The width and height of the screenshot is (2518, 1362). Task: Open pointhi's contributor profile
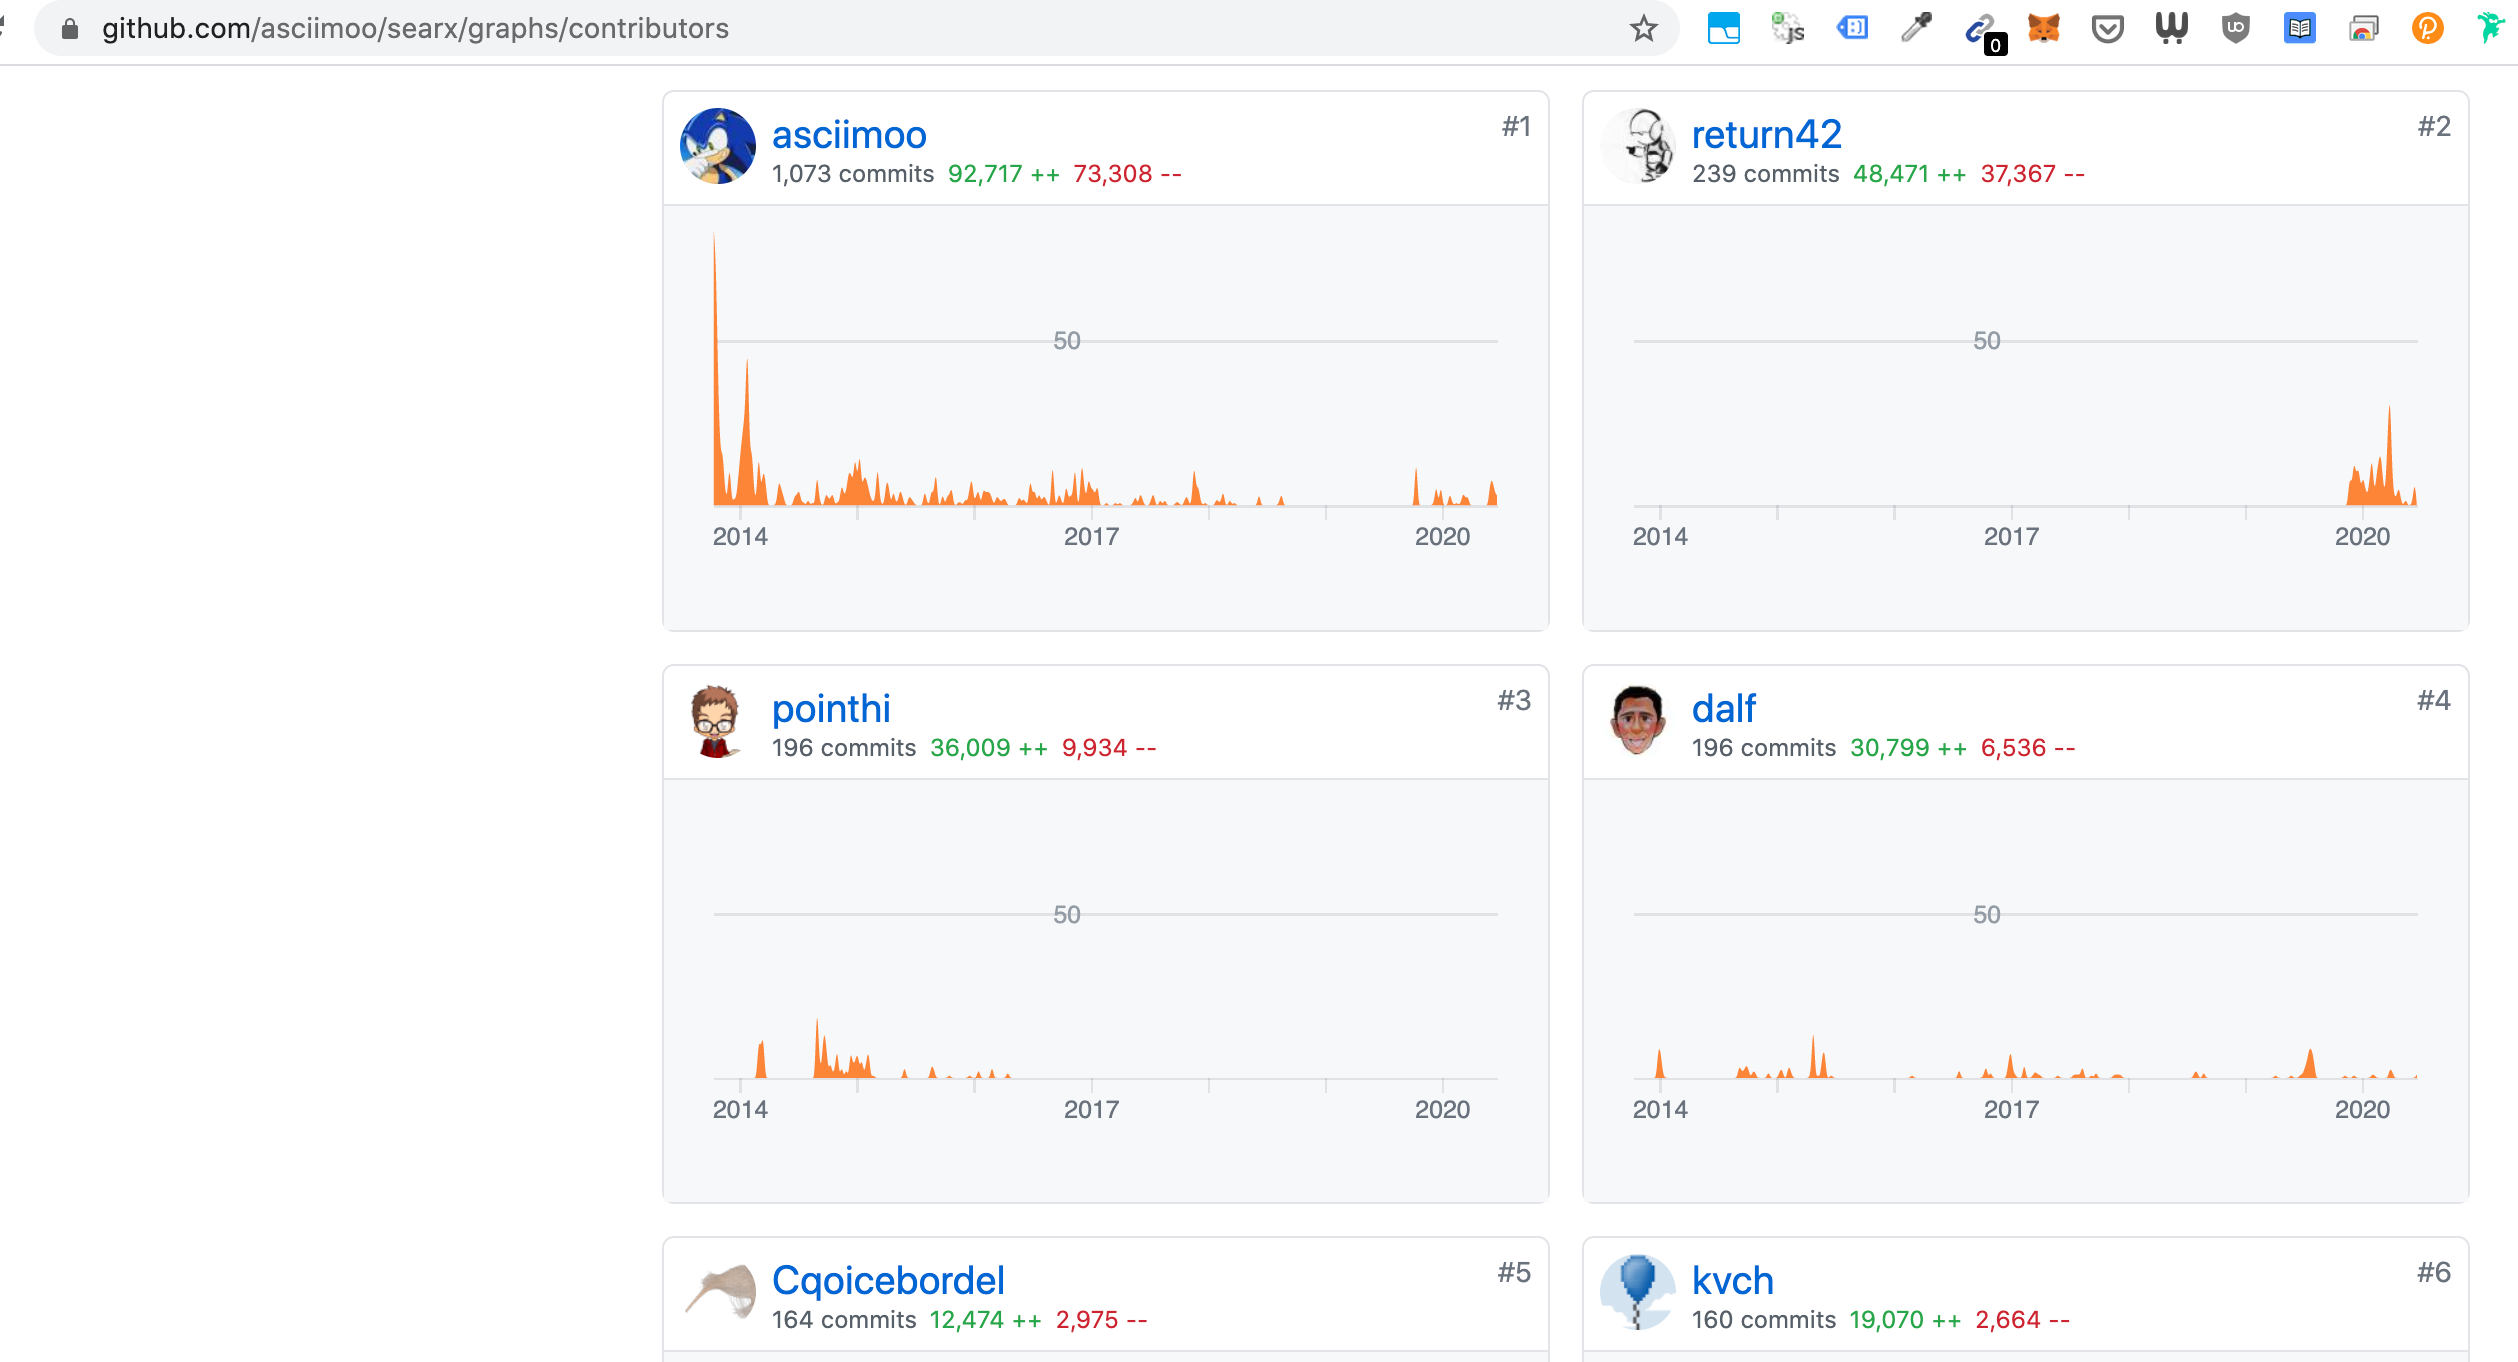point(831,707)
